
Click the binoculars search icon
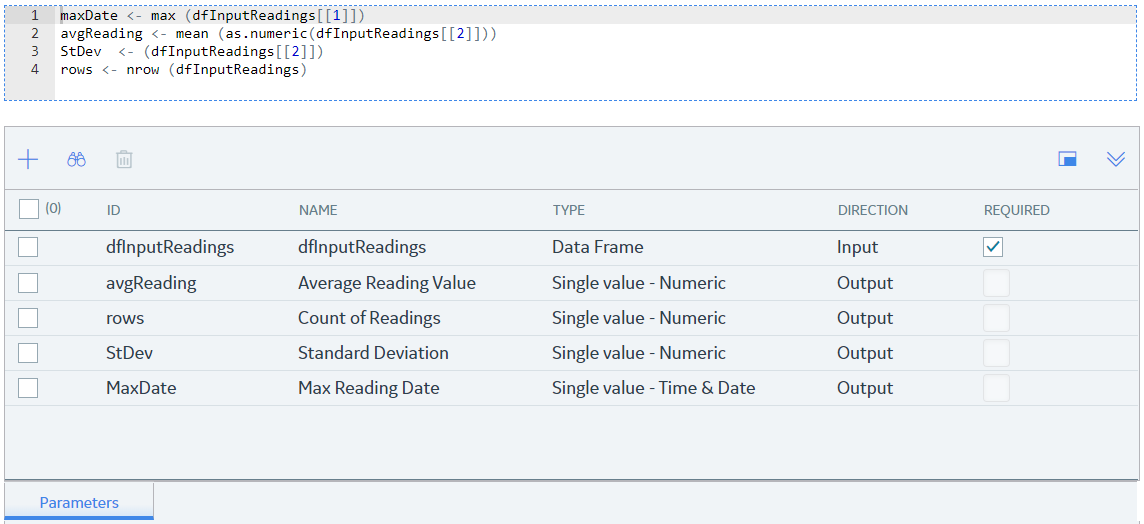[77, 160]
